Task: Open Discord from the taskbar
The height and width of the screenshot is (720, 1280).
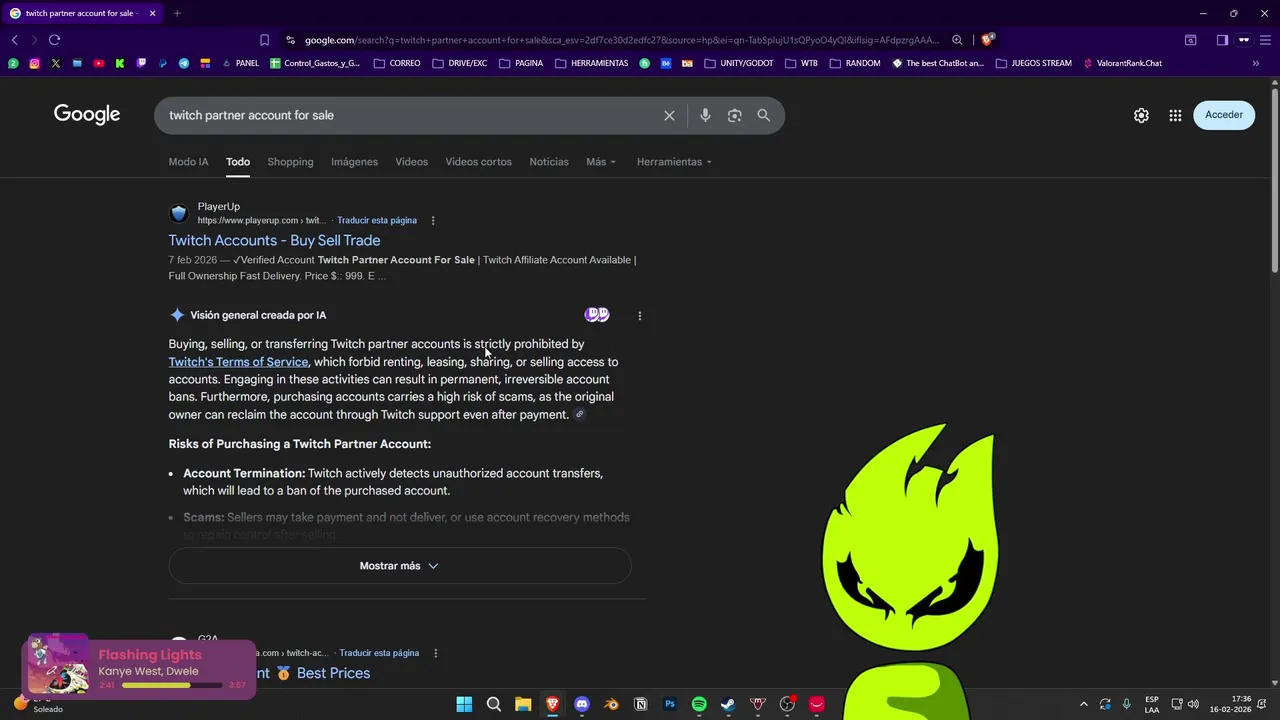Action: (x=582, y=704)
